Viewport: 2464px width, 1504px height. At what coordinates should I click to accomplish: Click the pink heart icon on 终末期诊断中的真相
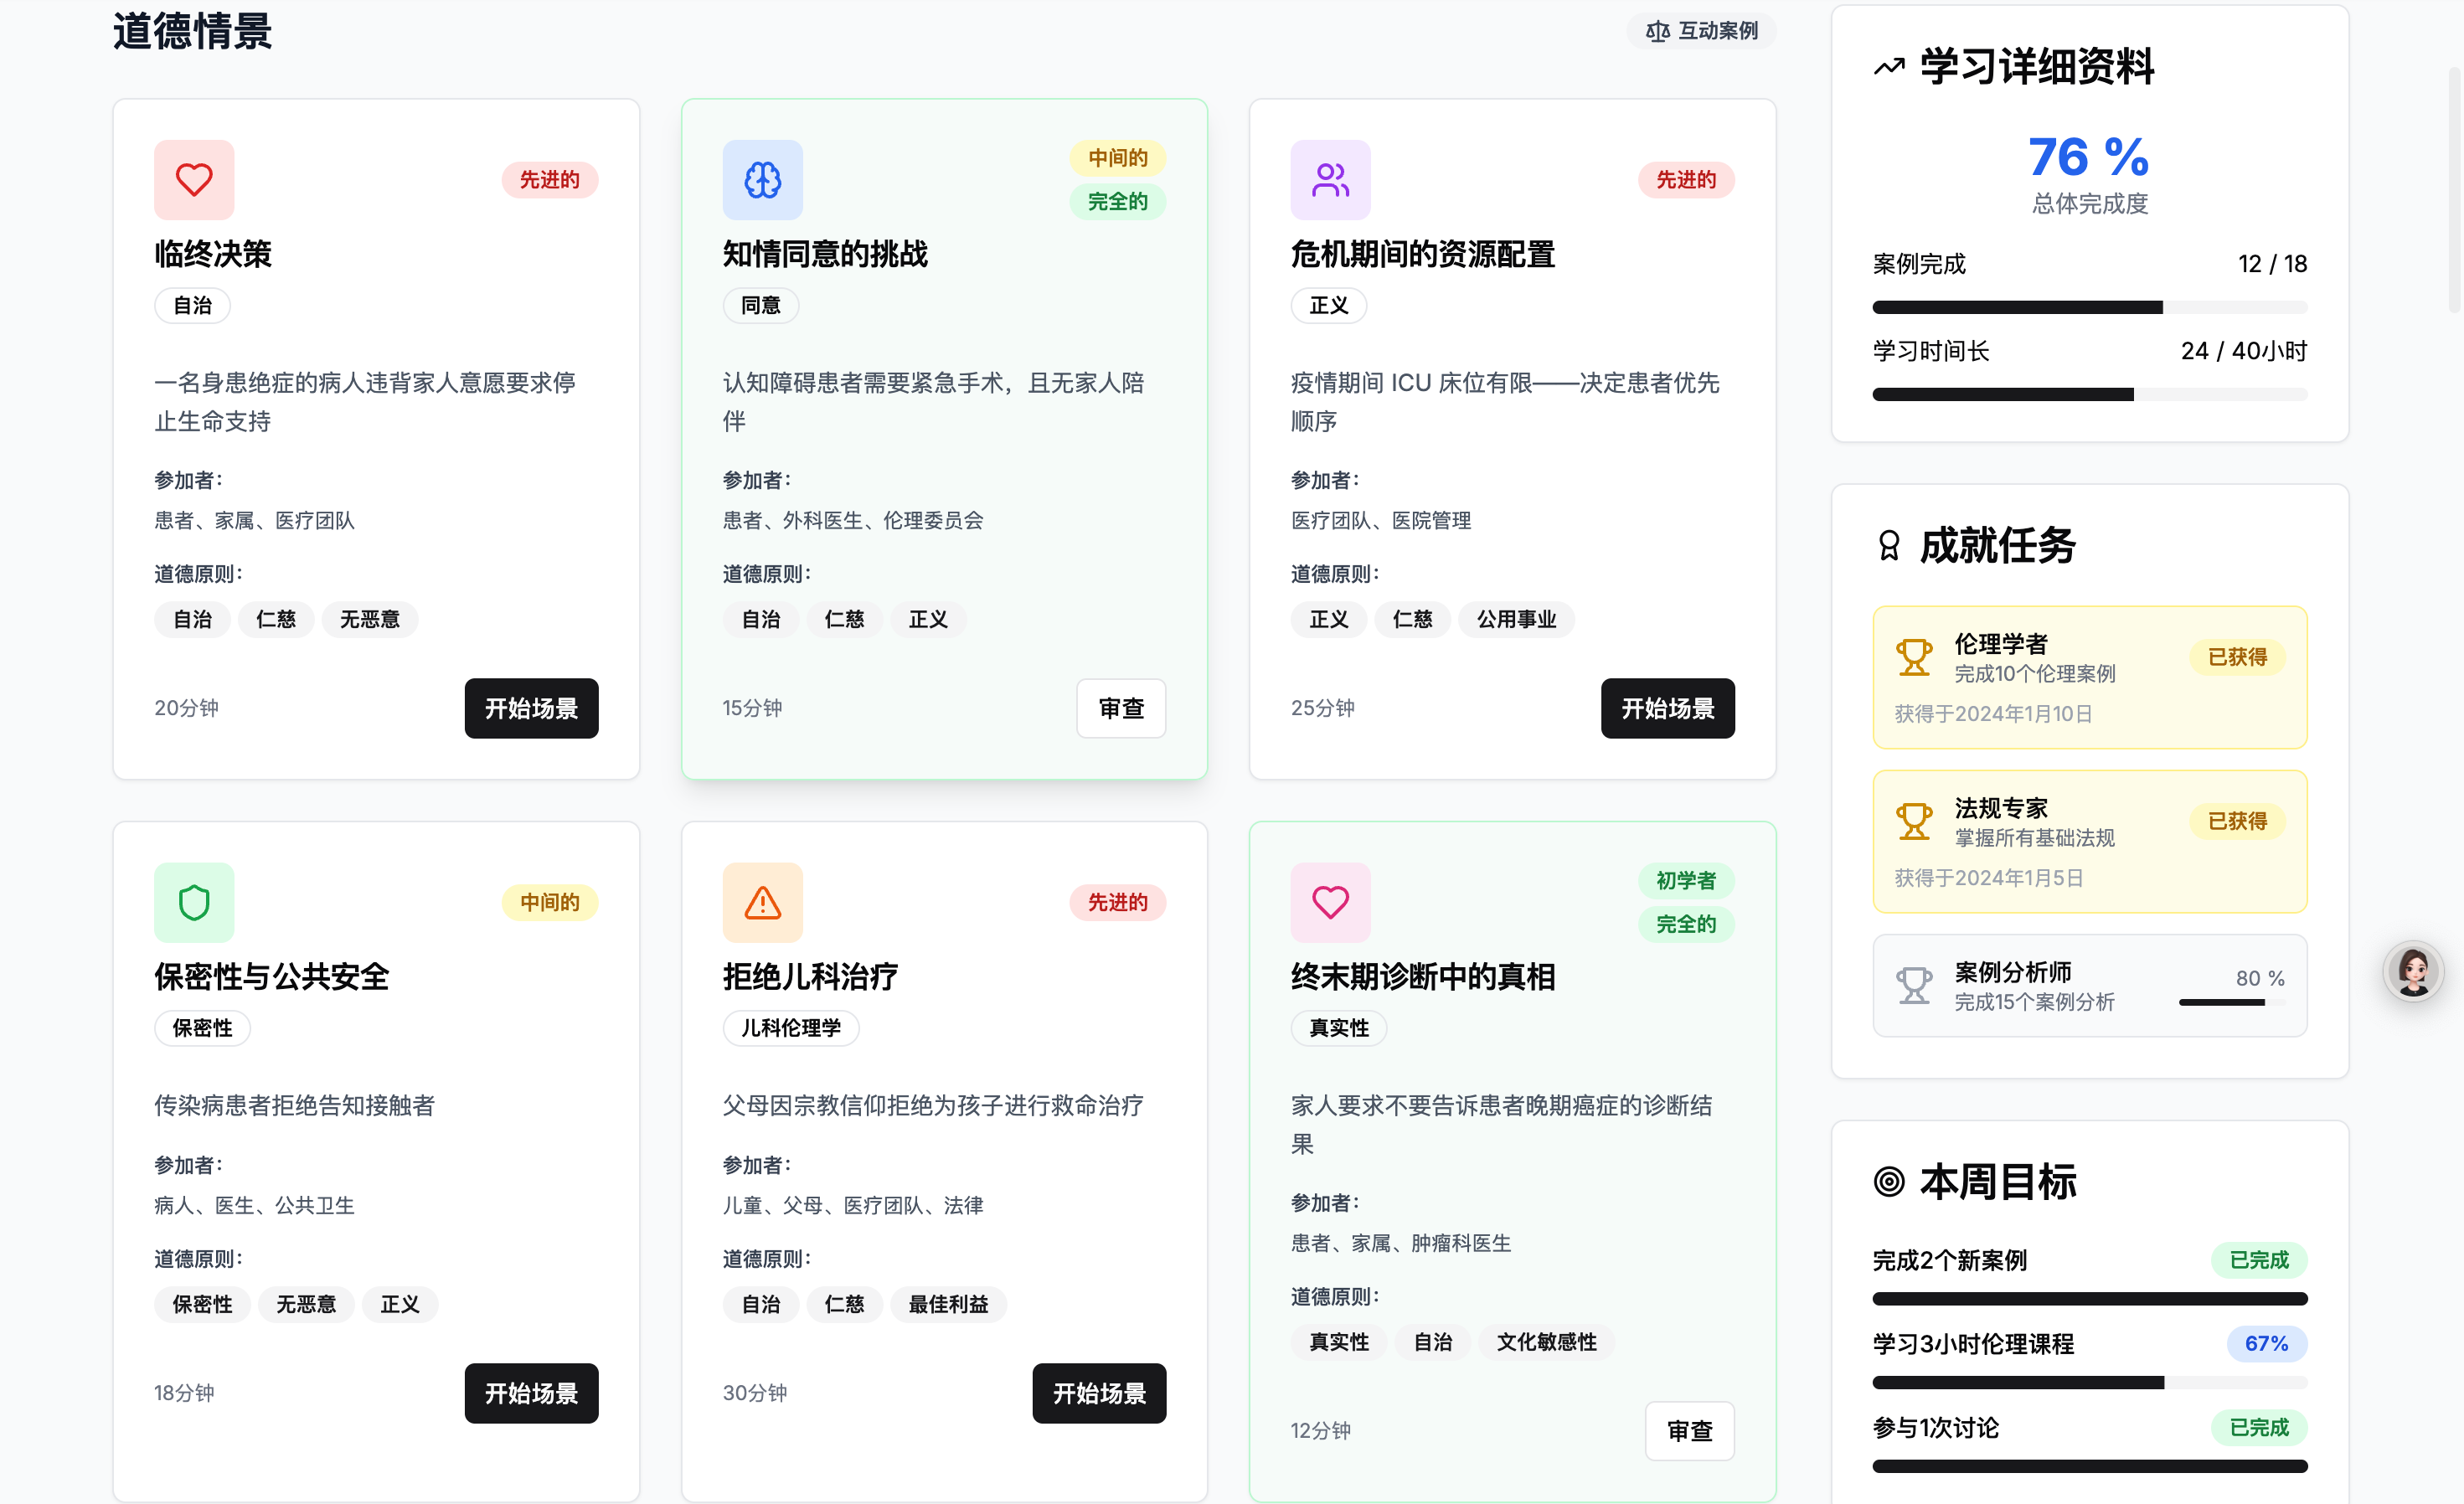click(1330, 902)
